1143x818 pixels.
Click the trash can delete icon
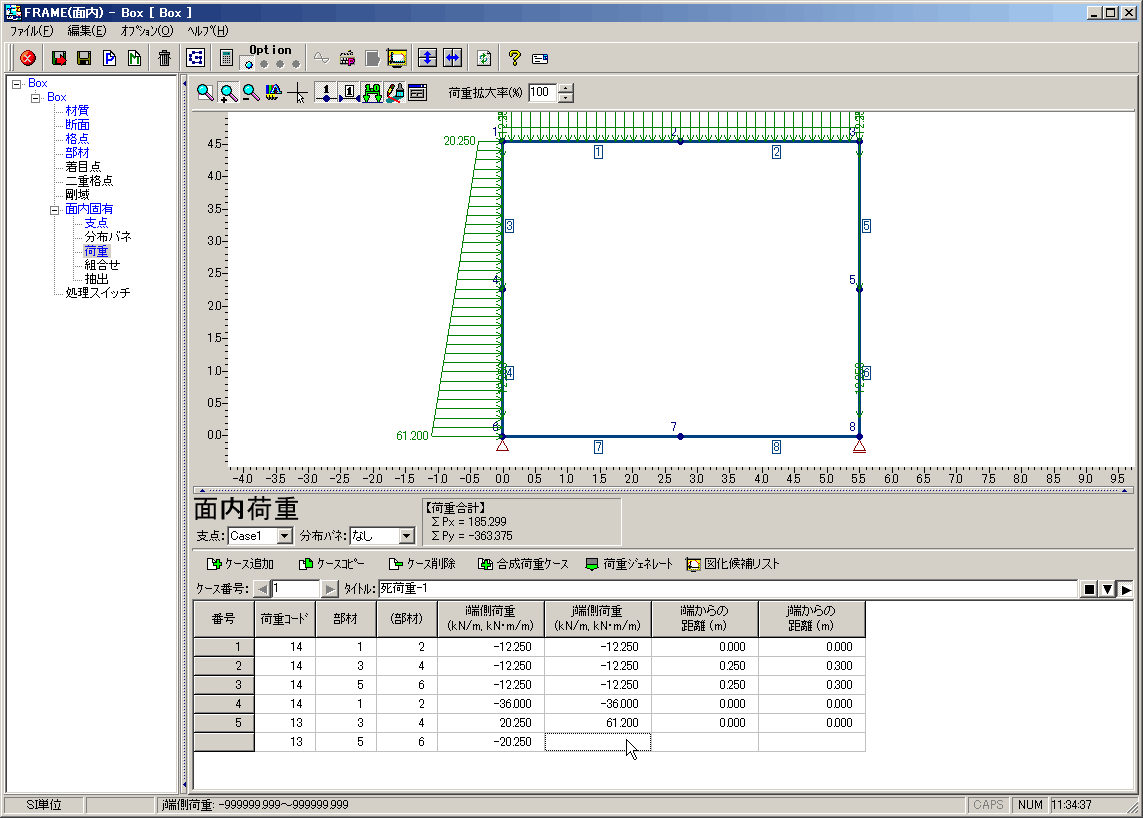pos(165,58)
